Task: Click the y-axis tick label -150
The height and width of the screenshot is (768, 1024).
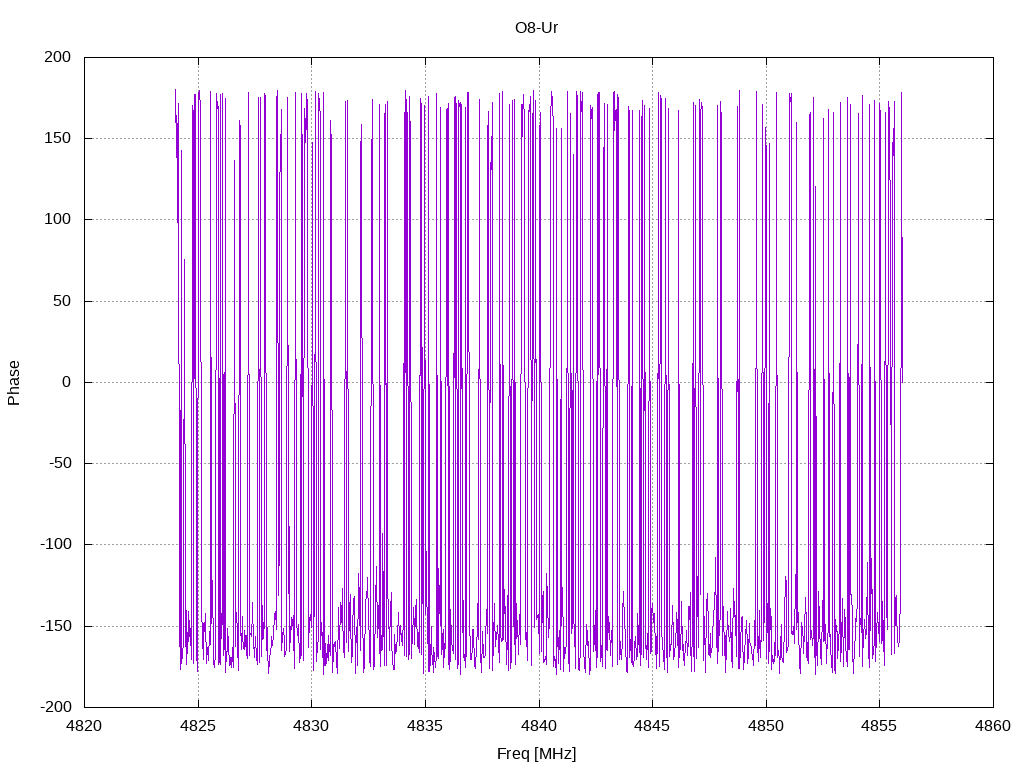Action: point(56,626)
